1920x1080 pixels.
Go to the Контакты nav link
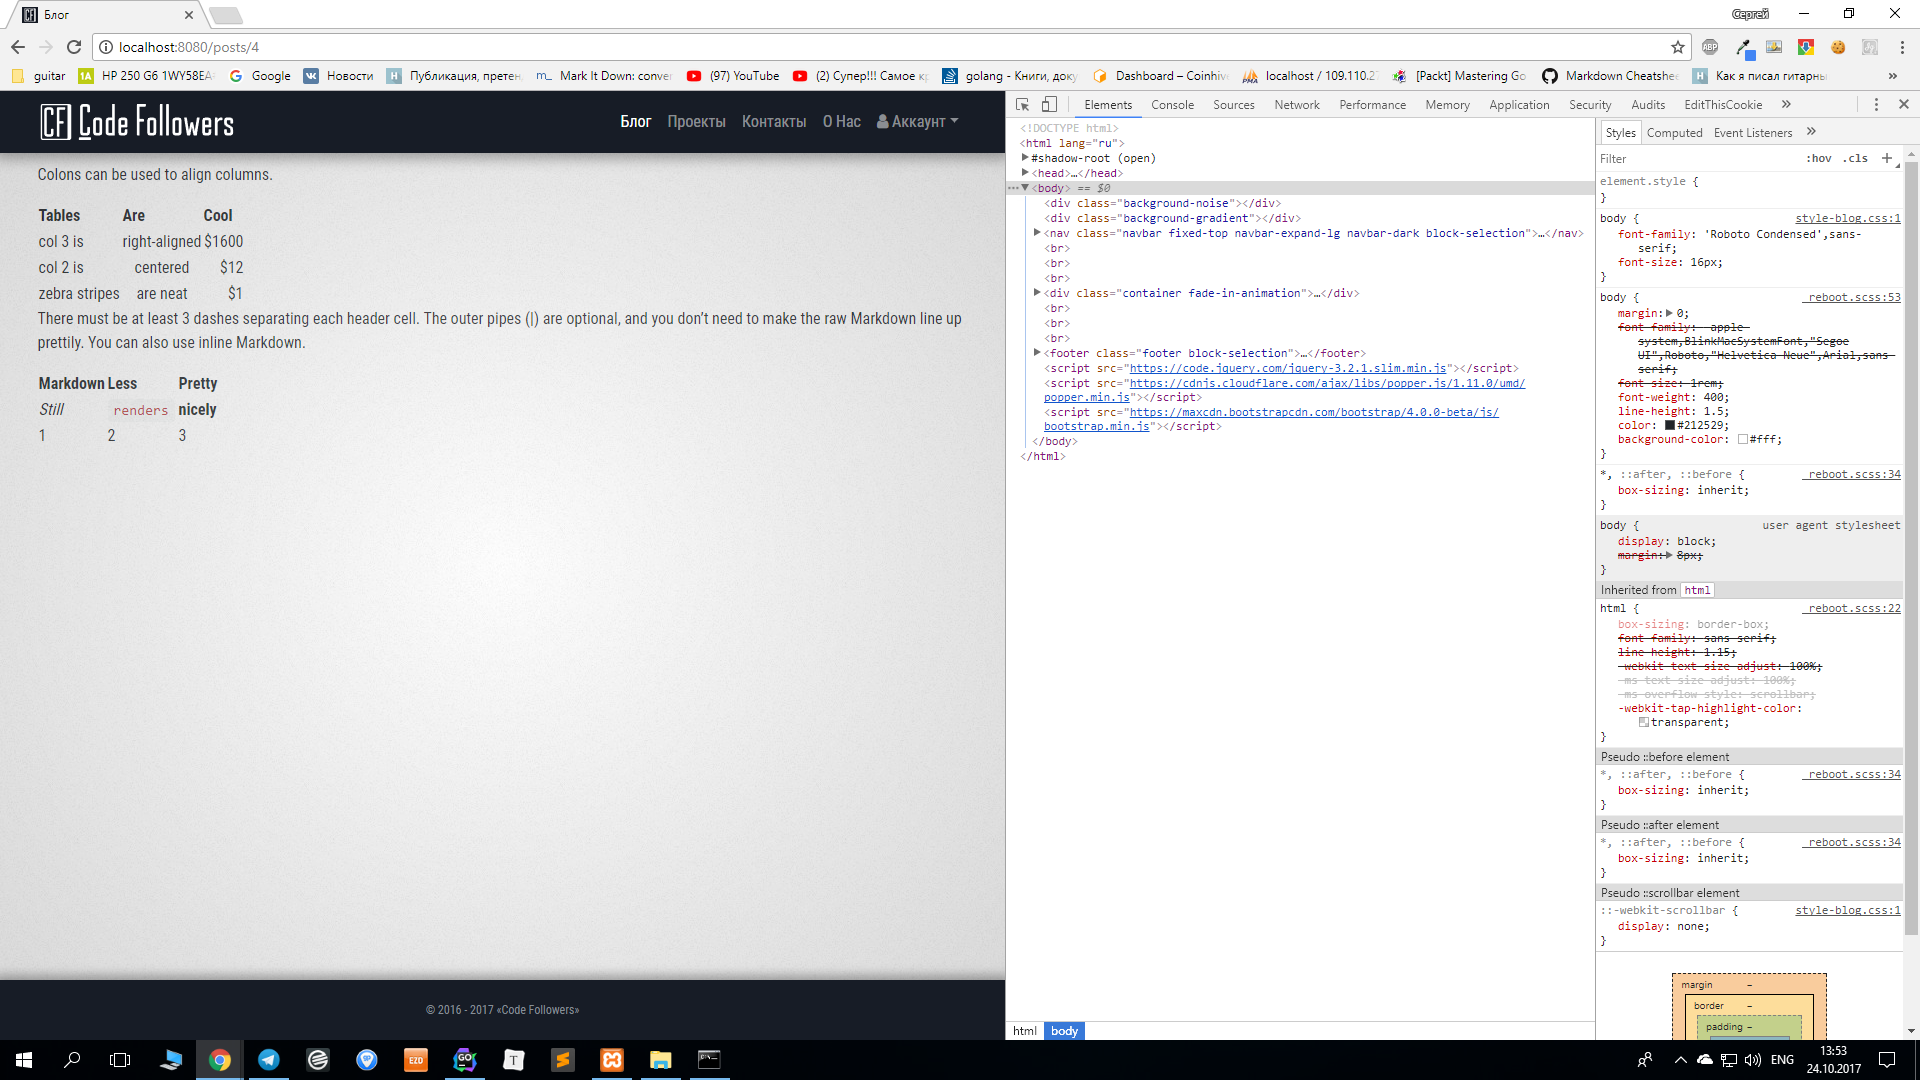point(774,122)
